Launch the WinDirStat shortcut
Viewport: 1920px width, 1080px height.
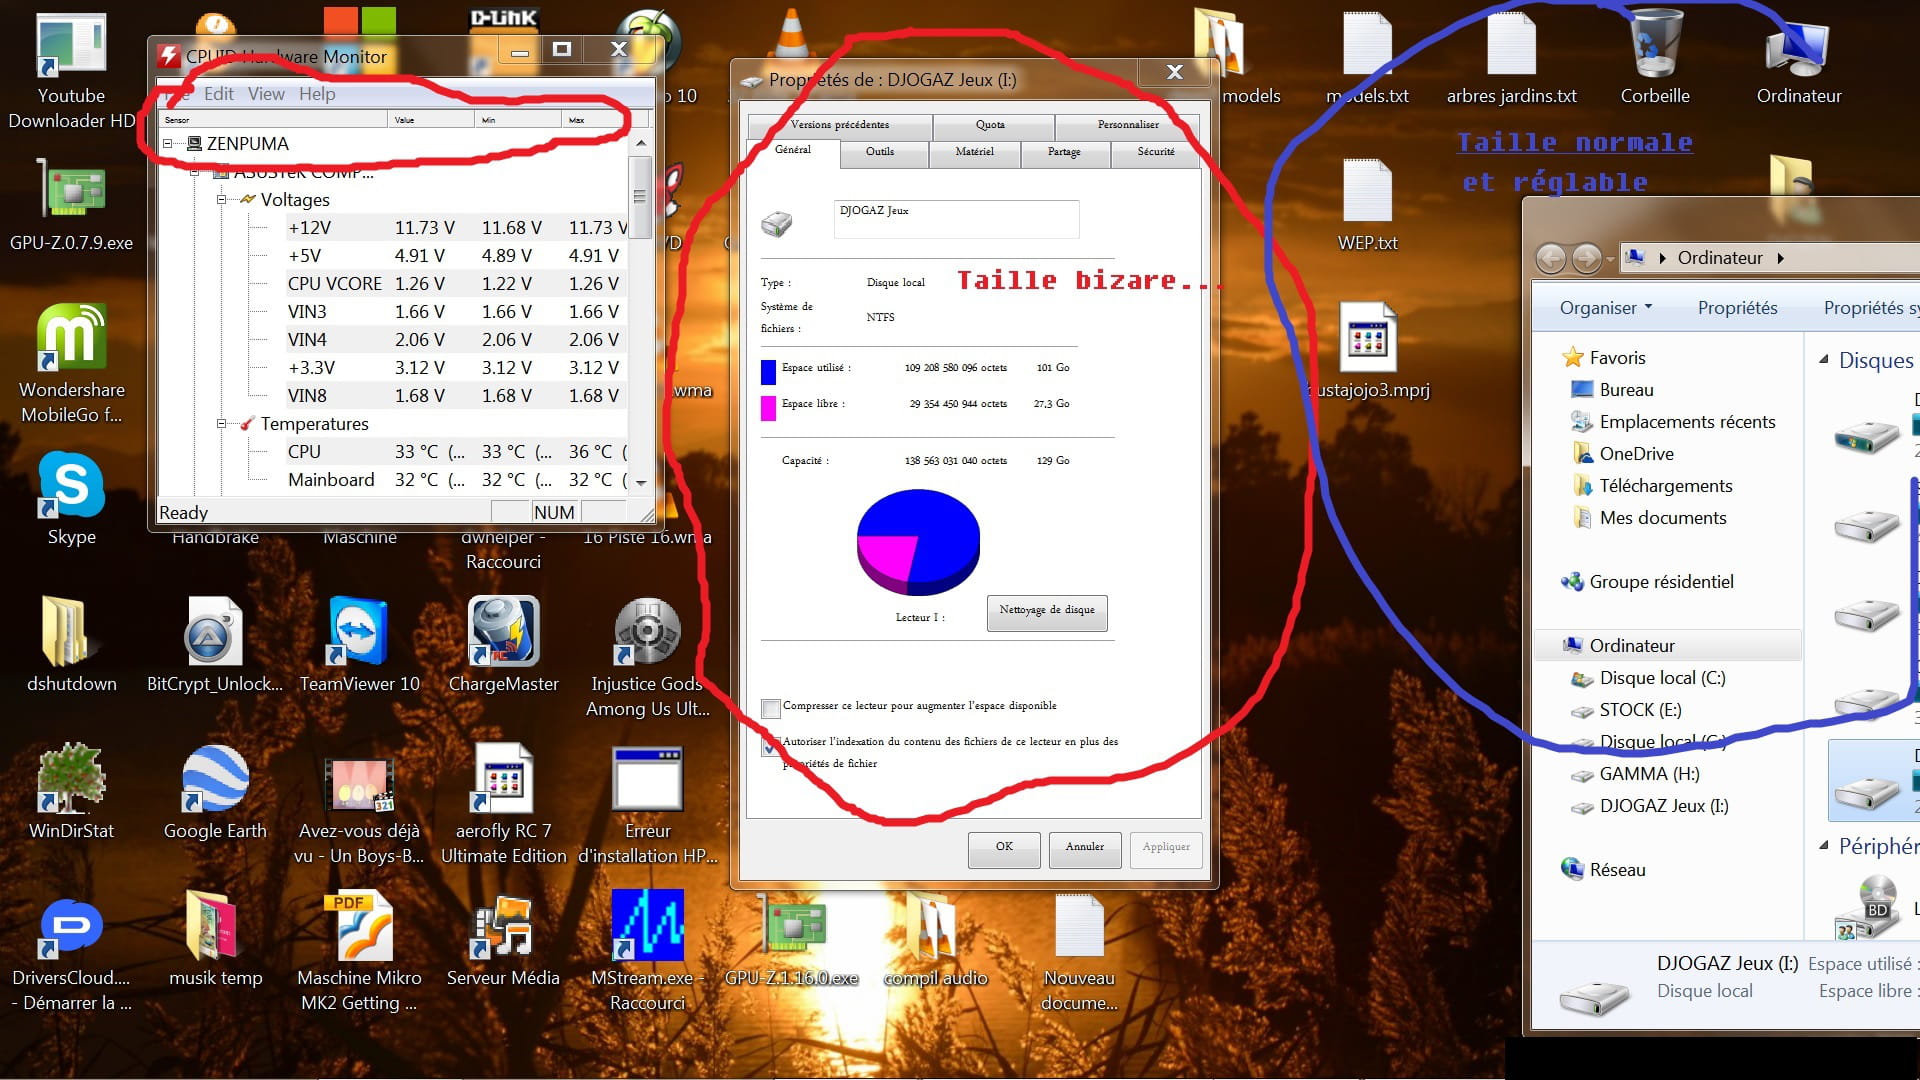71,792
